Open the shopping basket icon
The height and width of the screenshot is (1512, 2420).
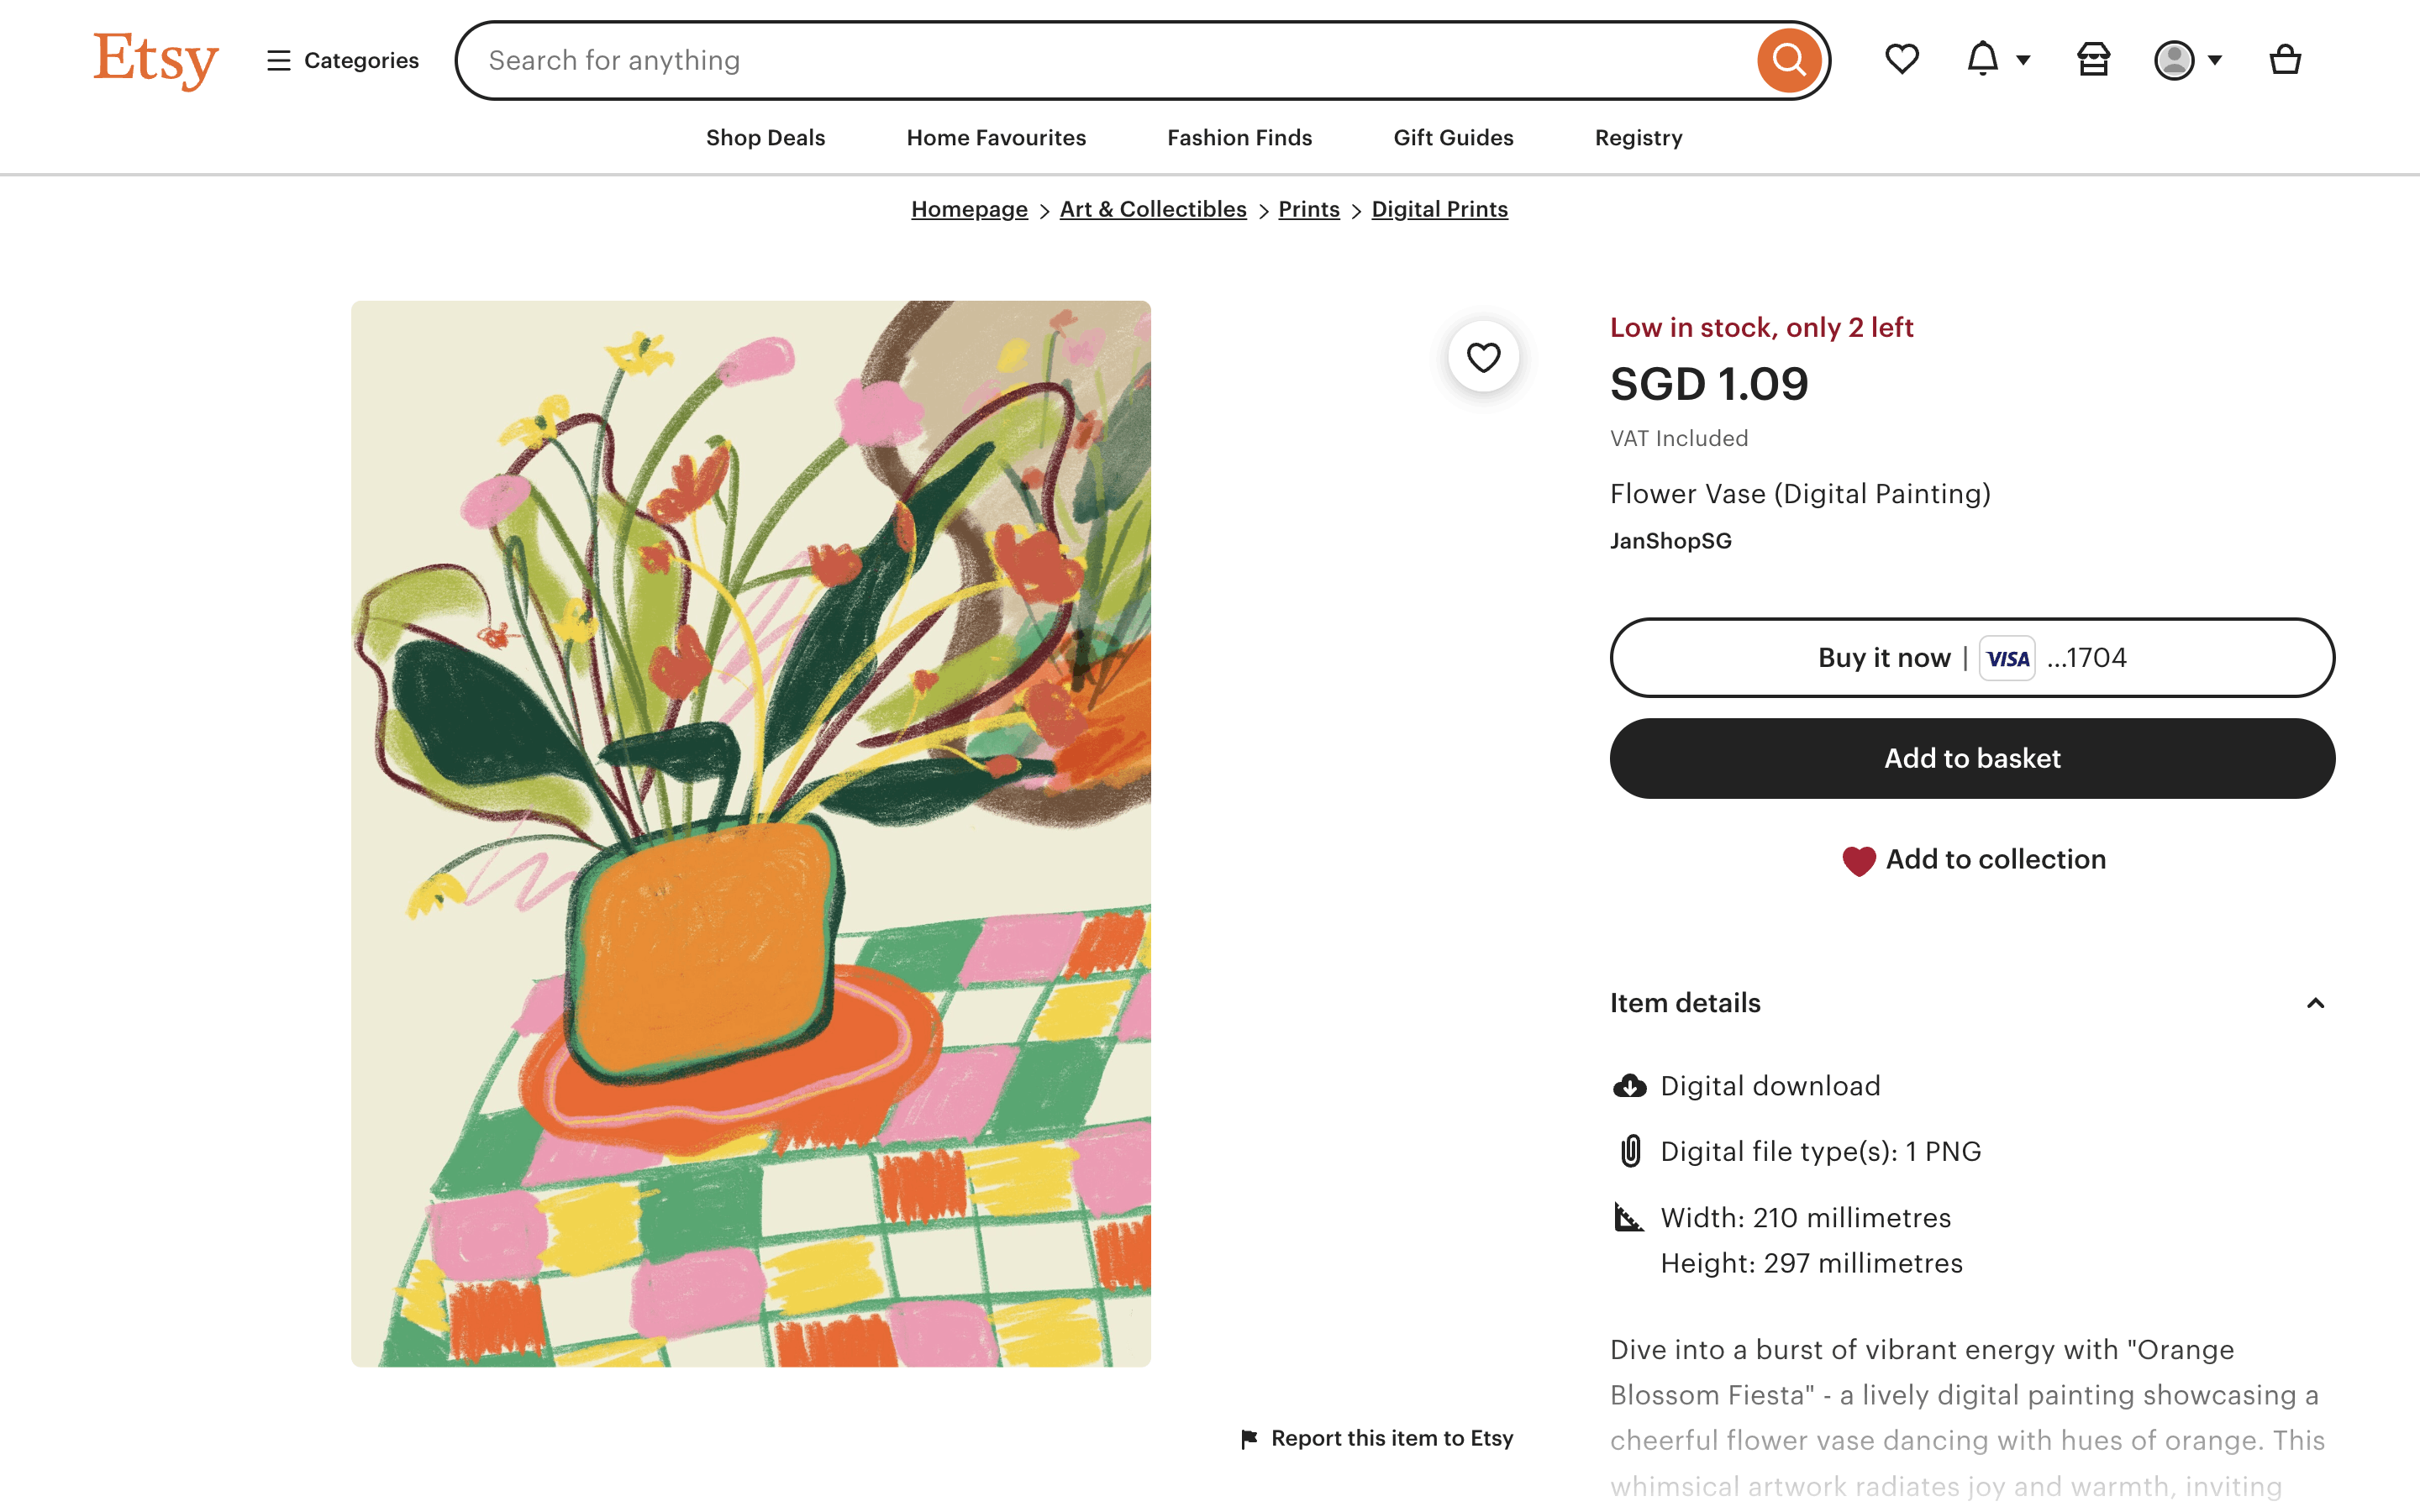[2284, 60]
